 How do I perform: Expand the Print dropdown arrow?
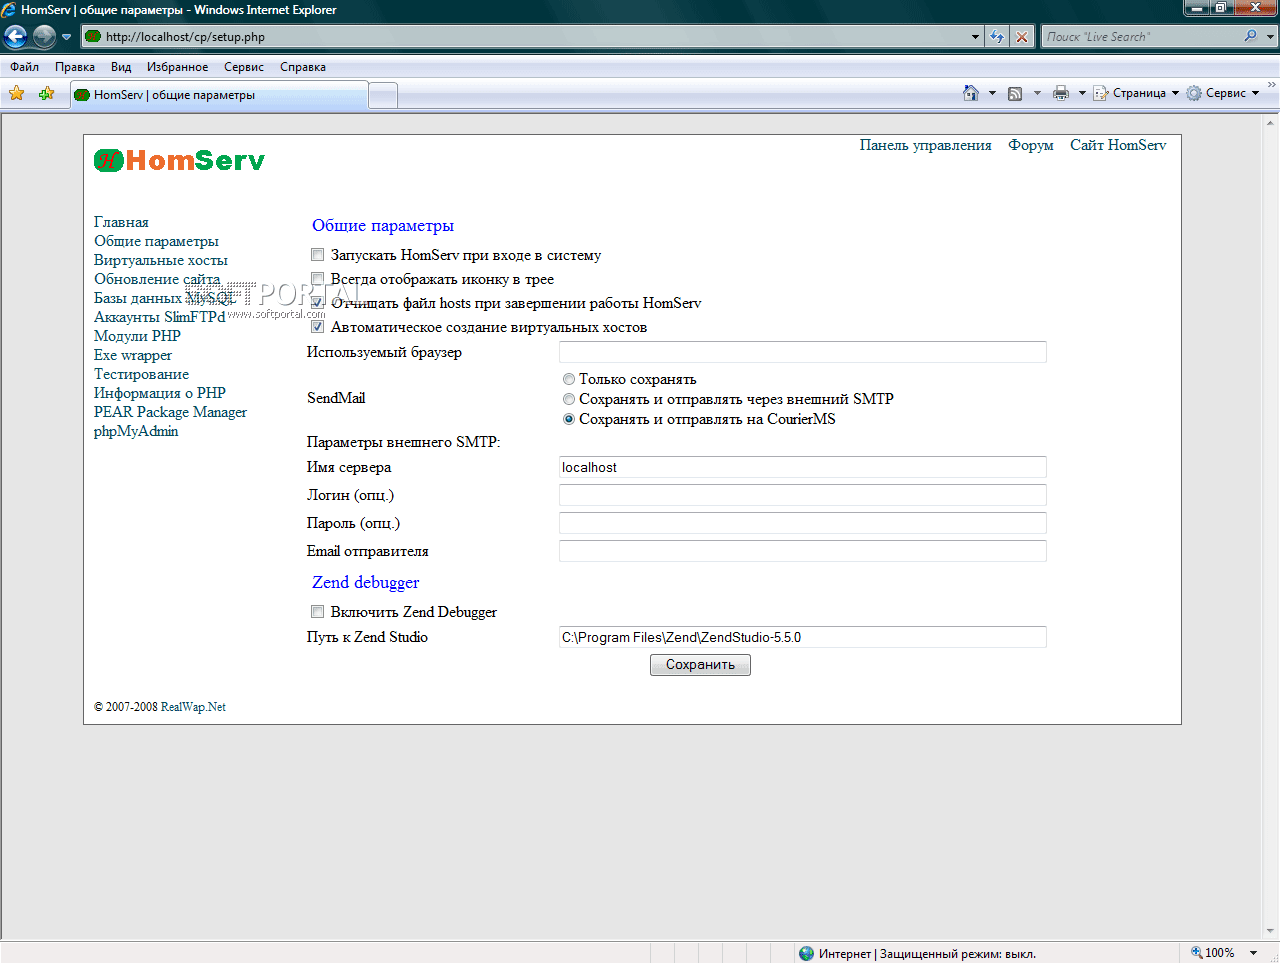pos(1082,93)
